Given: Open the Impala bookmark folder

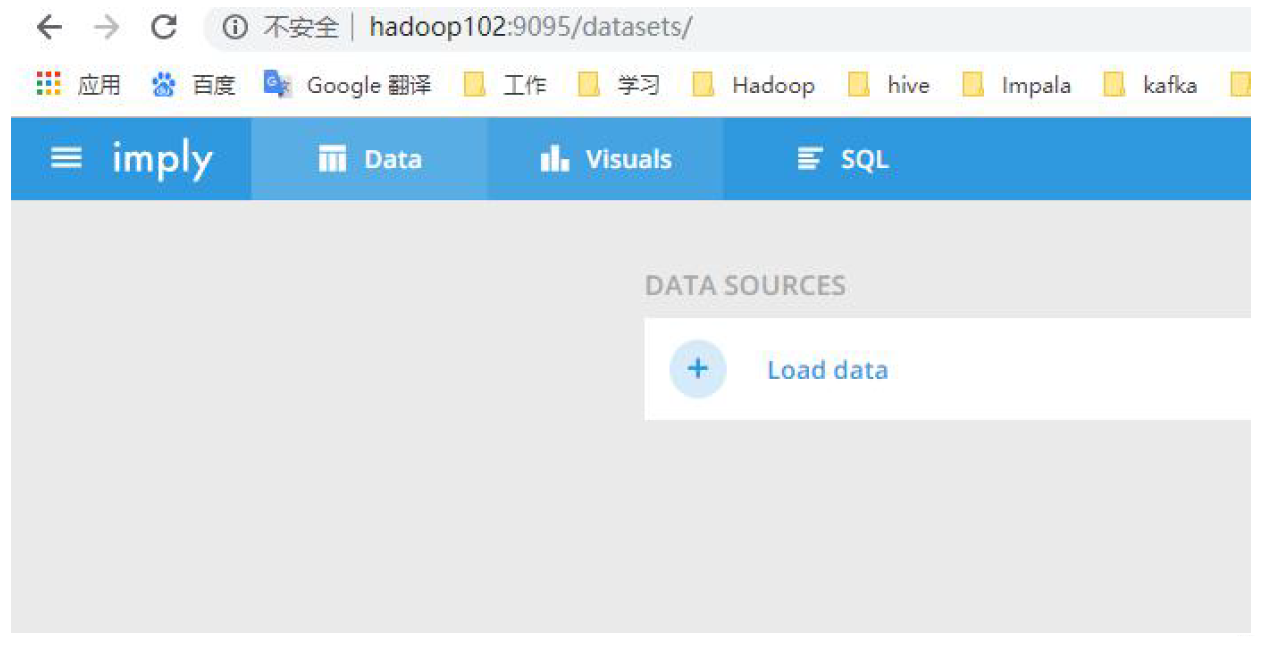Looking at the screenshot, I should (1016, 85).
